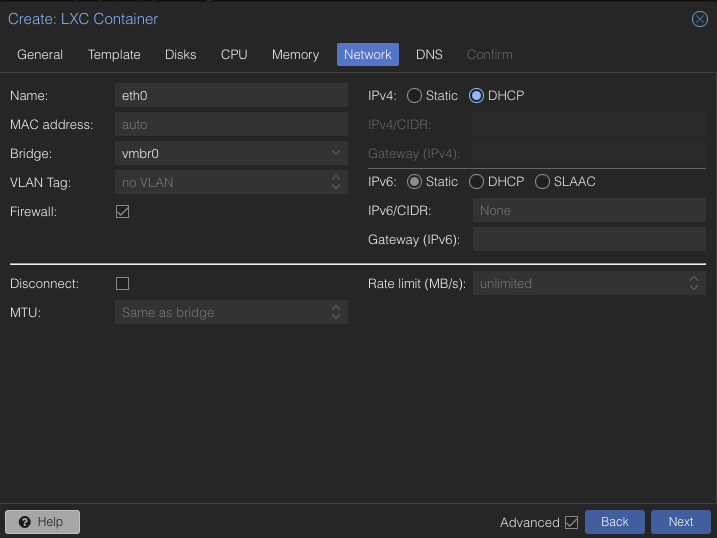Toggle the Advanced checkbox
Image resolution: width=717 pixels, height=538 pixels.
coord(572,522)
